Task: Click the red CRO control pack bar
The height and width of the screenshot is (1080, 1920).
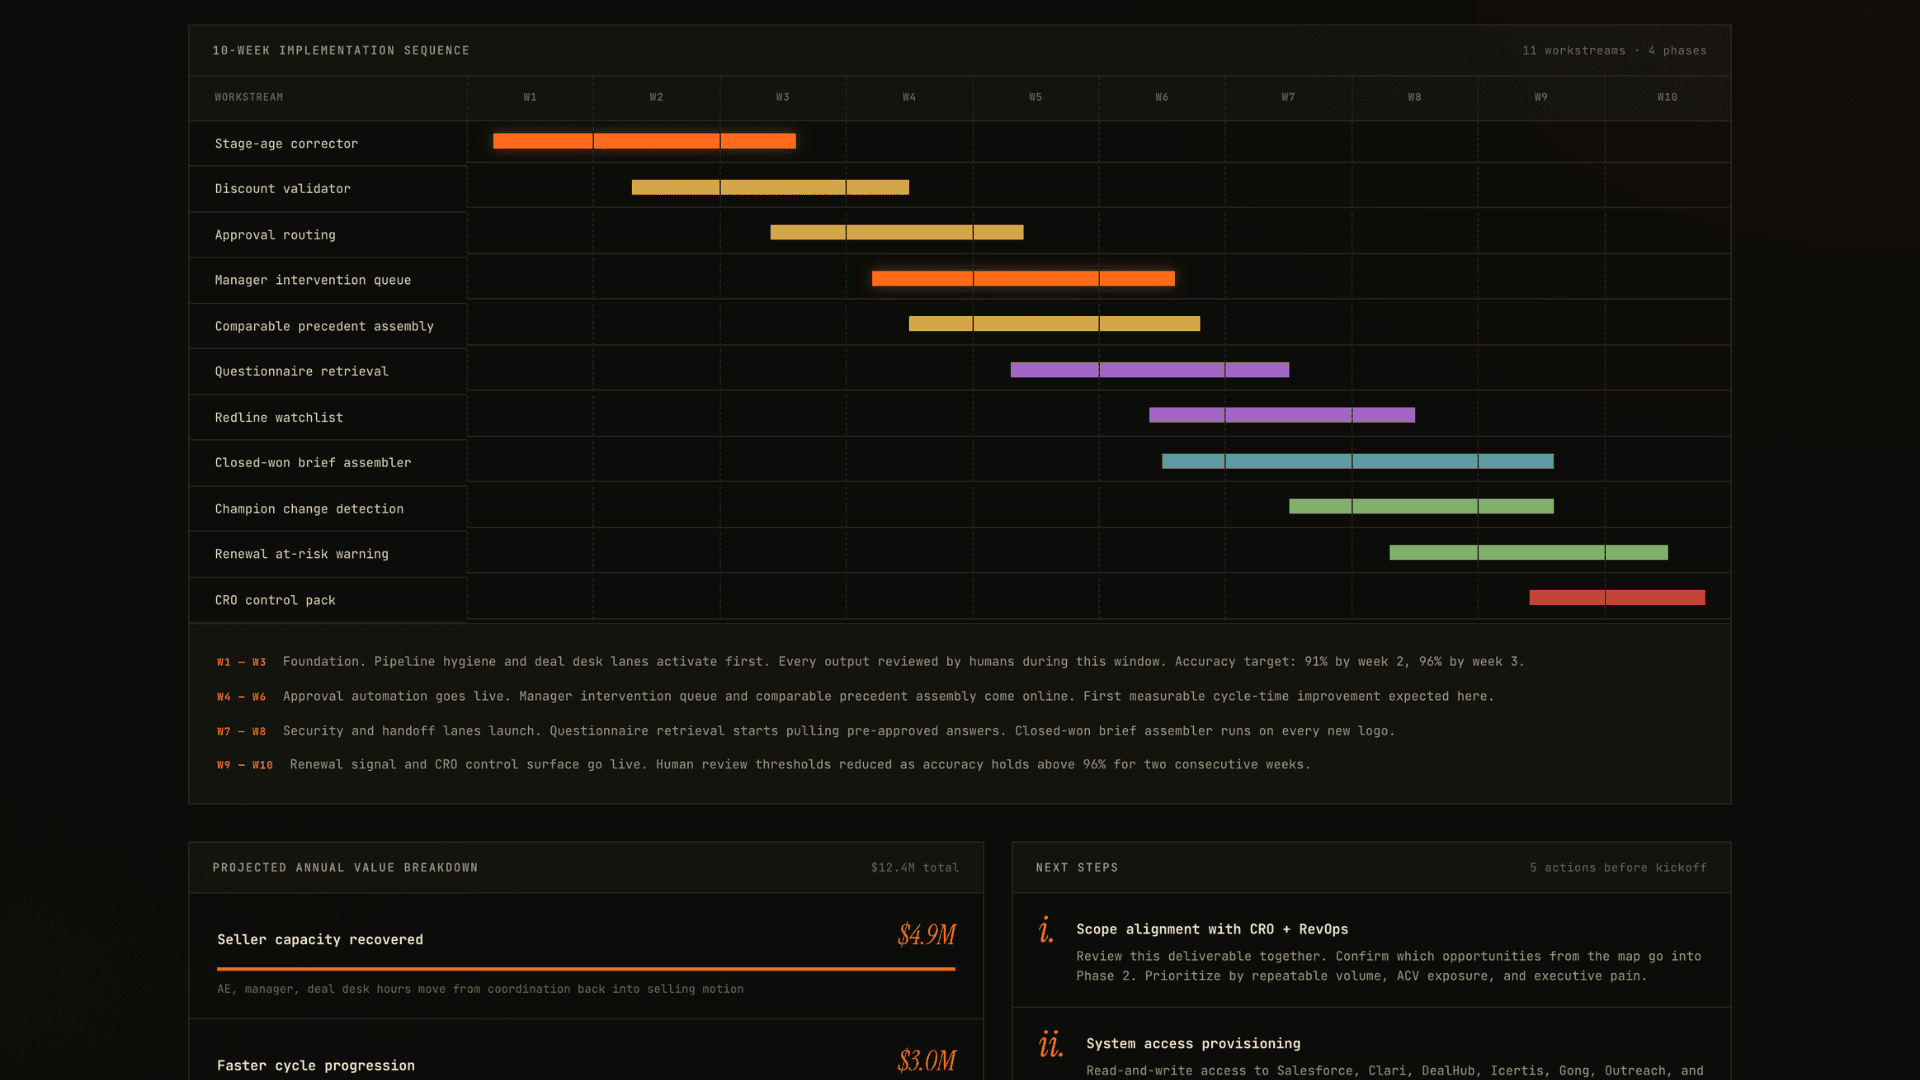Action: pyautogui.click(x=1616, y=598)
